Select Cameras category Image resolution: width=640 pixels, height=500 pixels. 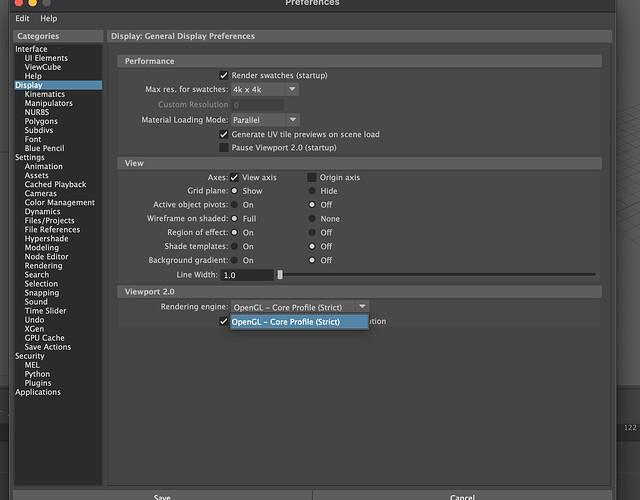click(x=40, y=193)
